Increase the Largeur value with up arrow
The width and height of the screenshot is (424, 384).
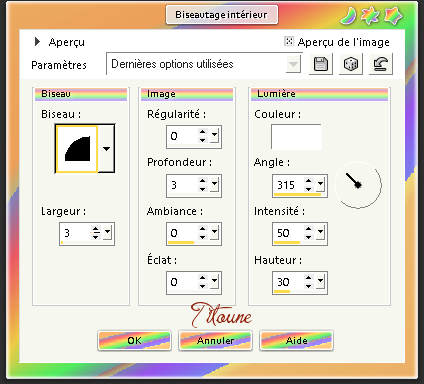pos(96,229)
